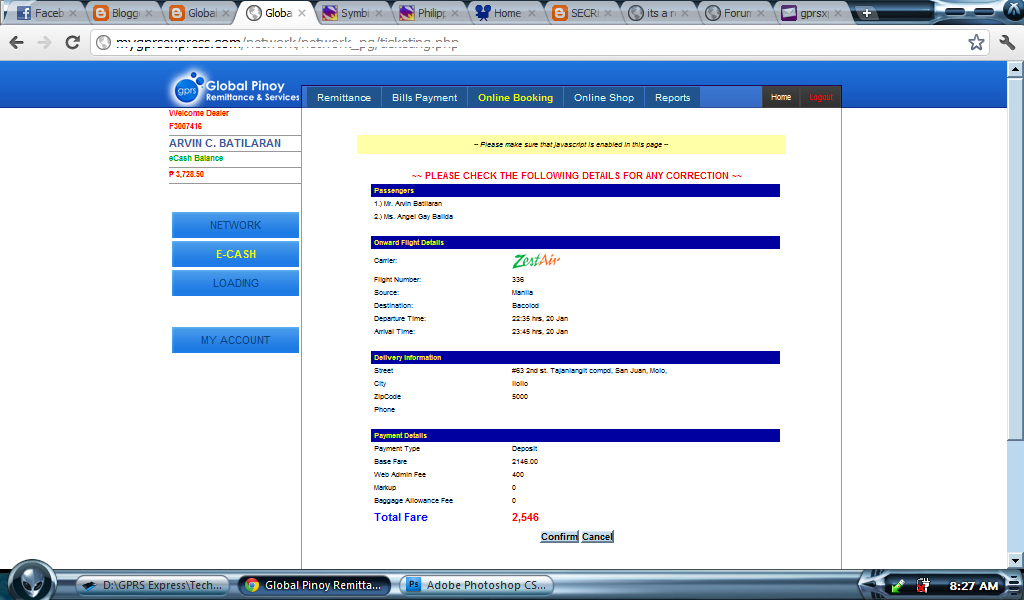Open the Remittance menu
Viewport: 1024px width, 600px height.
click(x=344, y=97)
